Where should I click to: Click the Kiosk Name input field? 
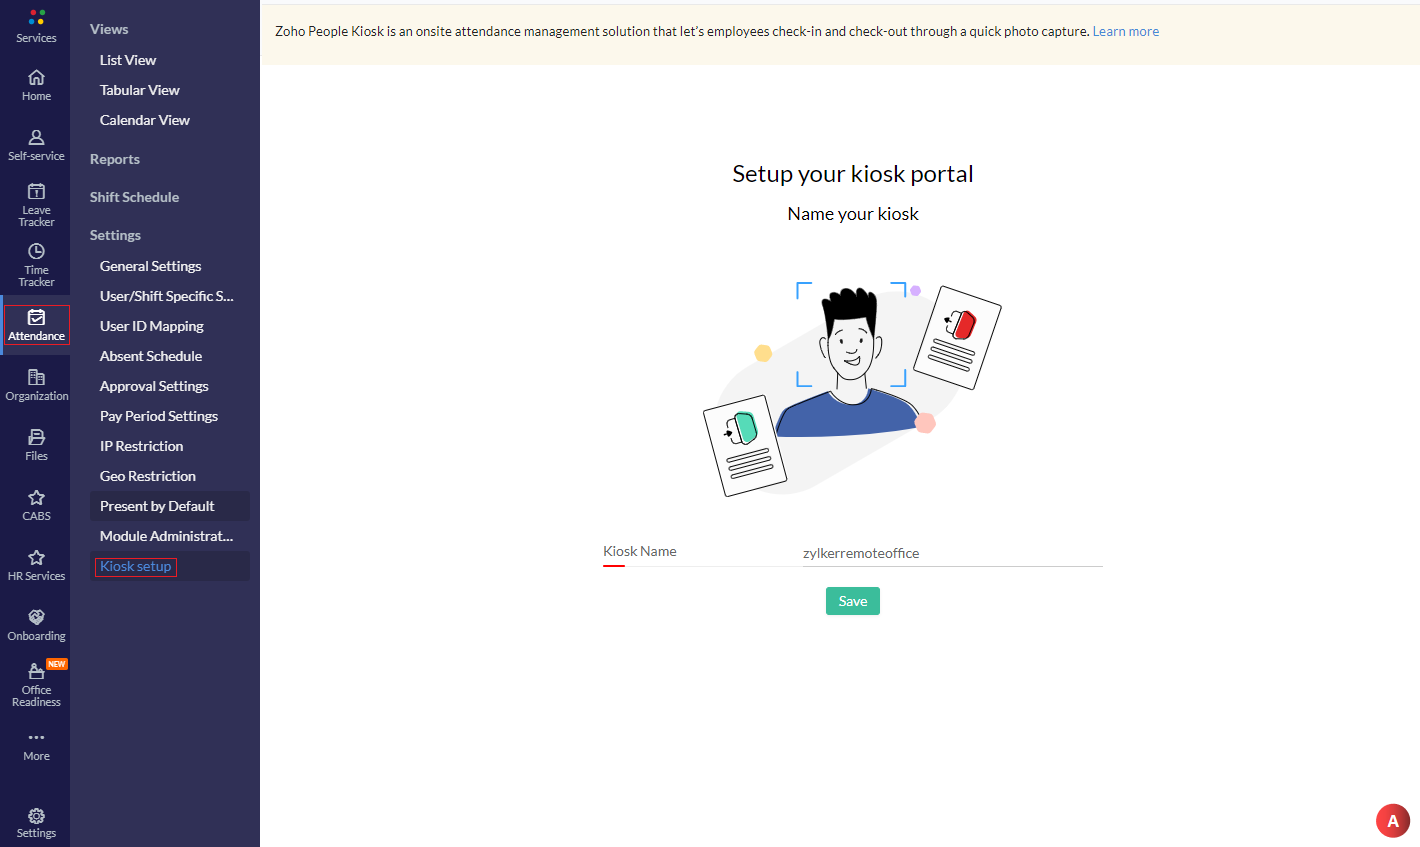(x=952, y=553)
